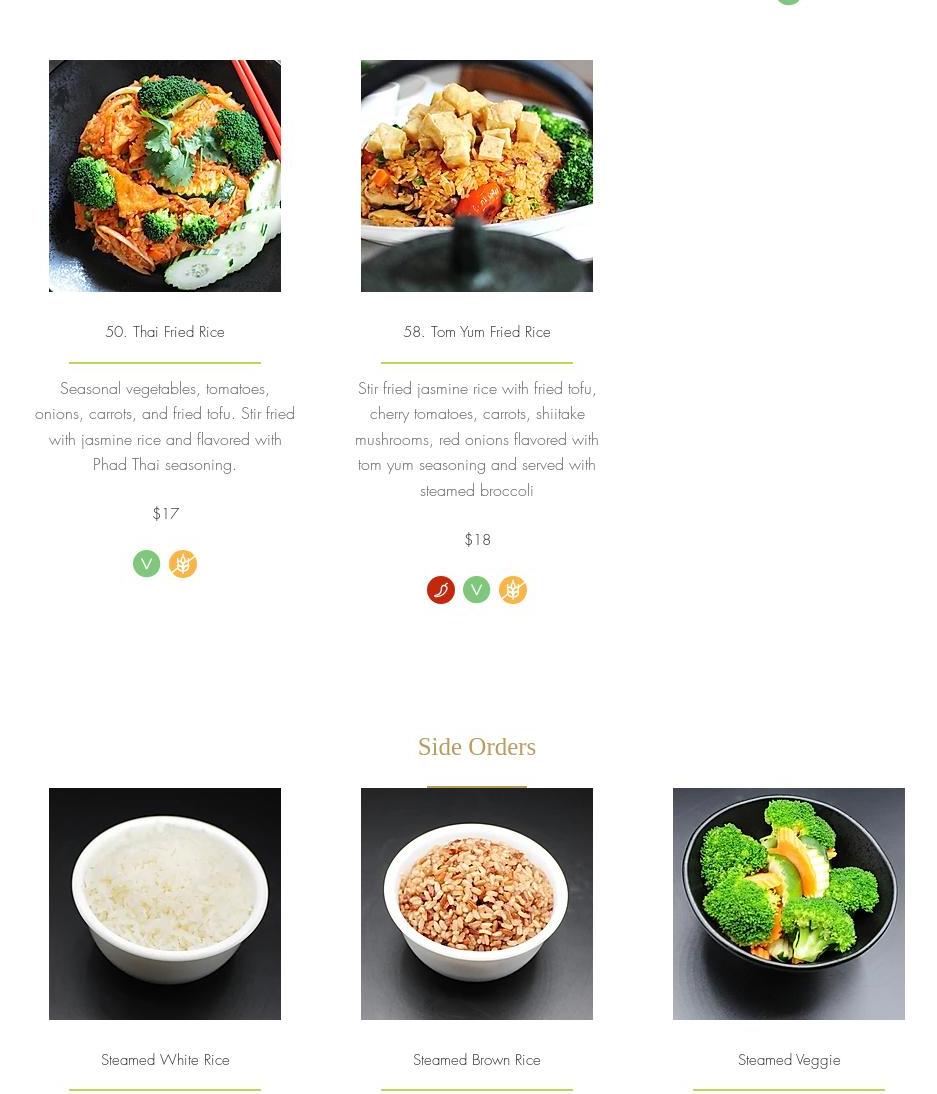Select the '58. Tom Yum Fried Rice' title

click(477, 332)
